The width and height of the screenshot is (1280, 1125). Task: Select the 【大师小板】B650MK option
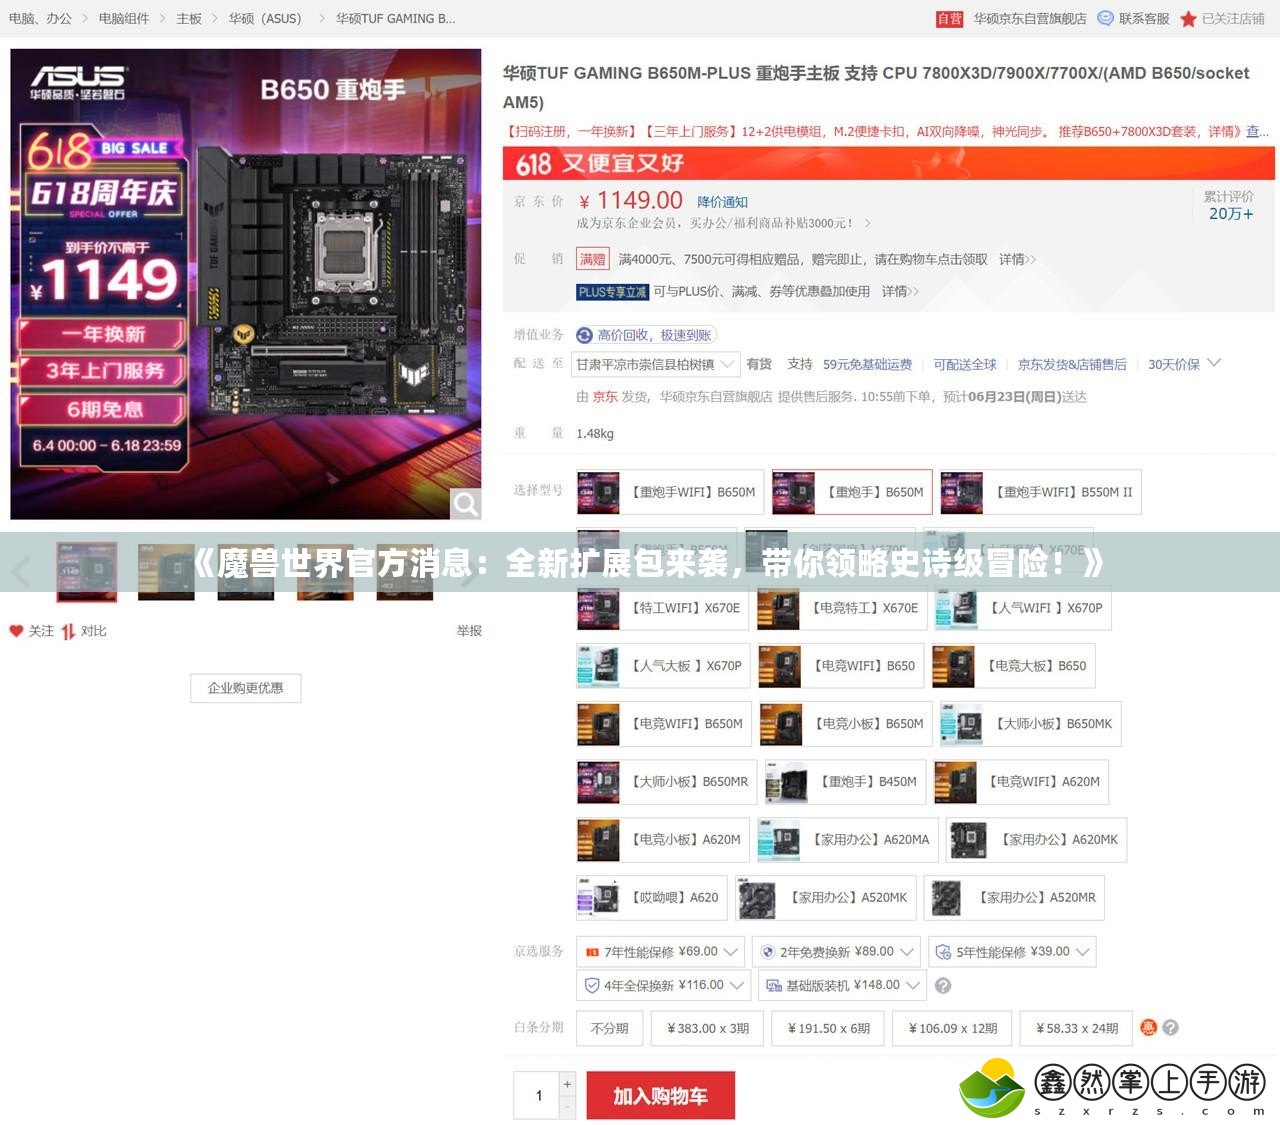pos(1030,724)
